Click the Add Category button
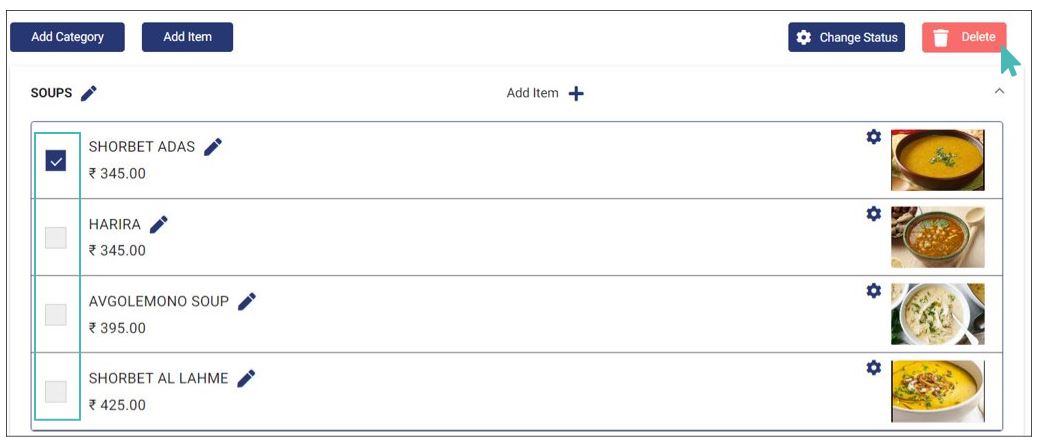 click(68, 37)
